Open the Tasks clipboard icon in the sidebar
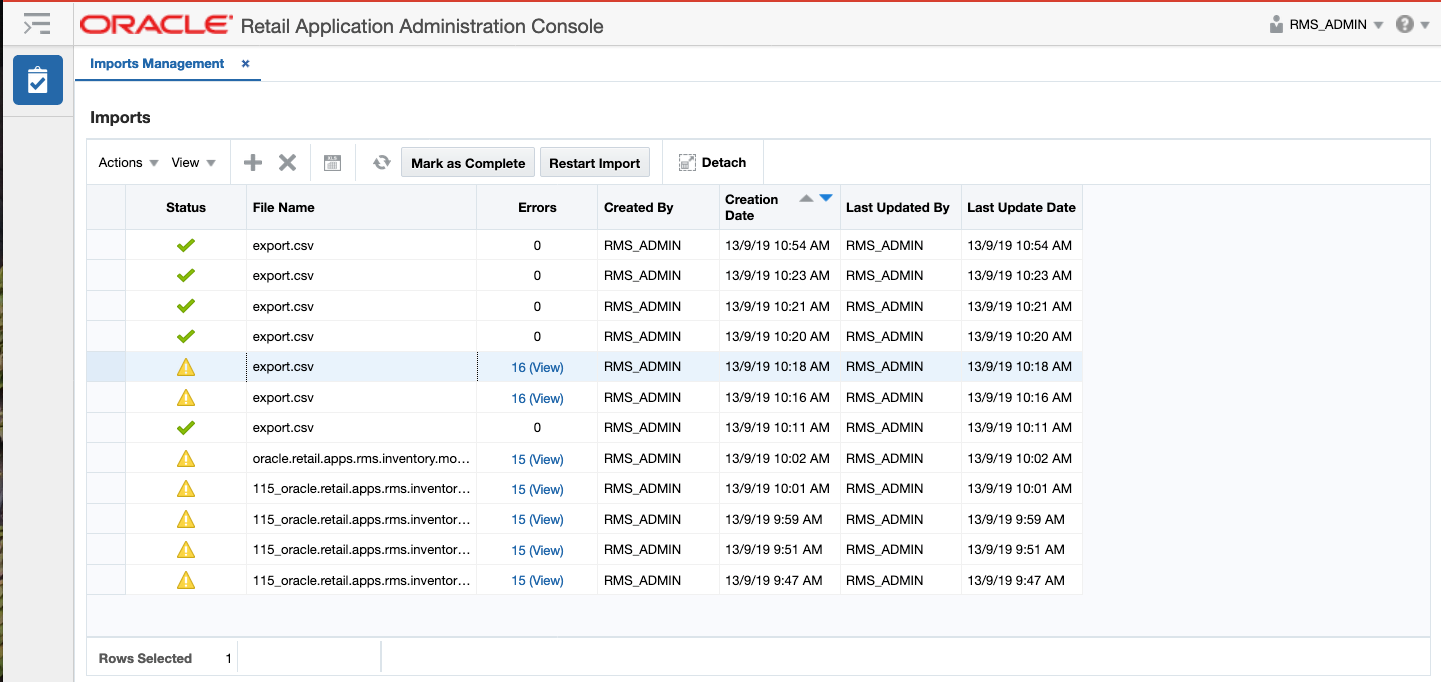 (37, 80)
